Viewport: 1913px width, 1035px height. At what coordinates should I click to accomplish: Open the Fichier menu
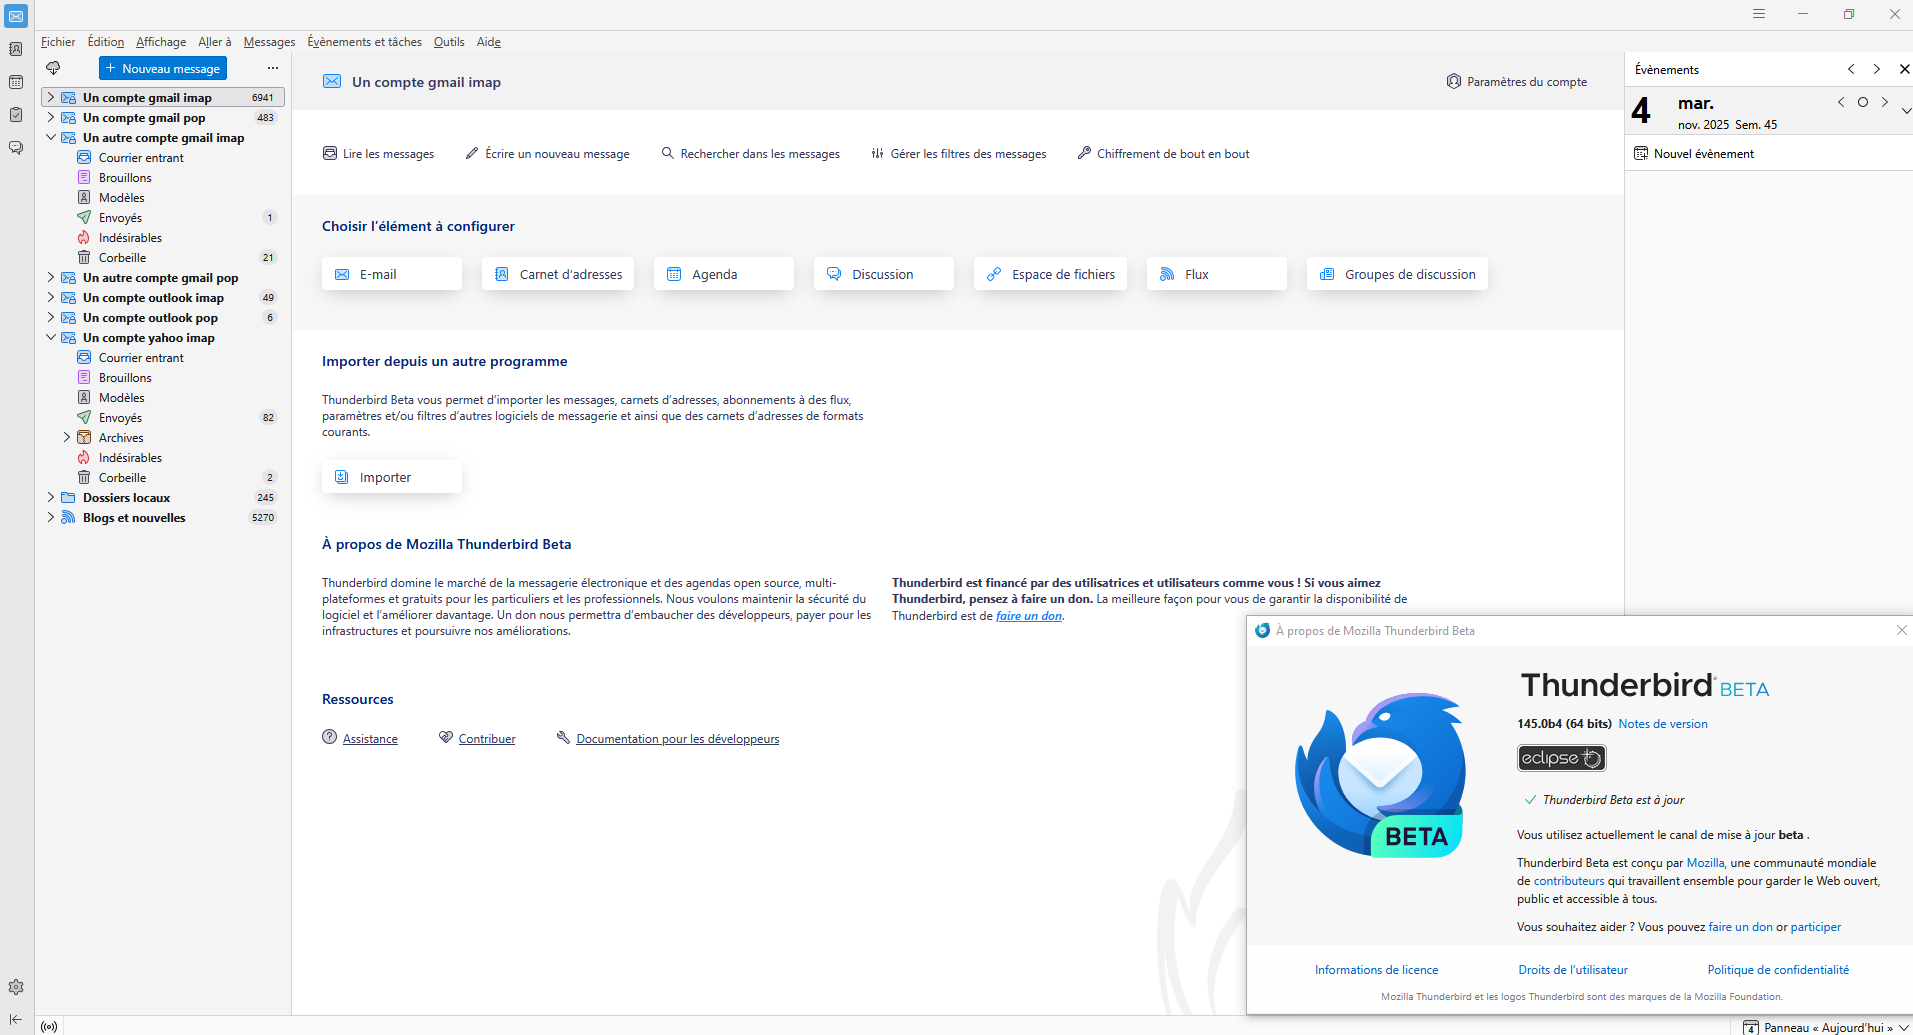[x=58, y=42]
